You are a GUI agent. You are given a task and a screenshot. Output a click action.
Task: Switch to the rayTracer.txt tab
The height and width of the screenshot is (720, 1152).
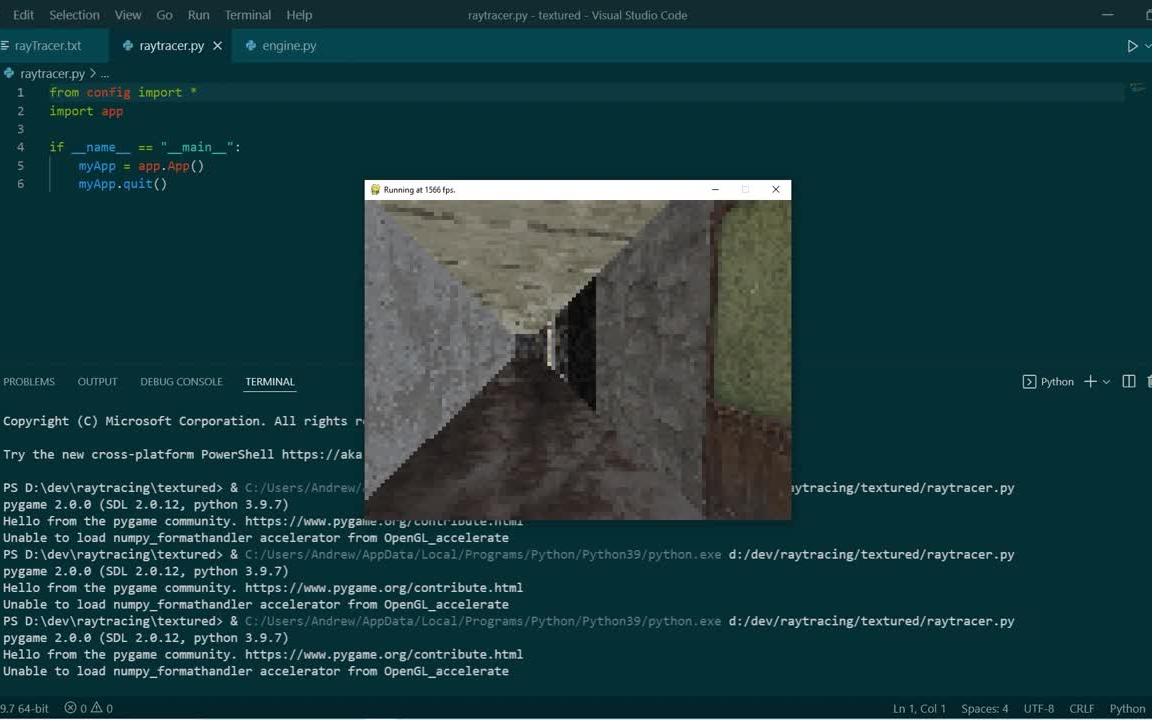pos(48,45)
